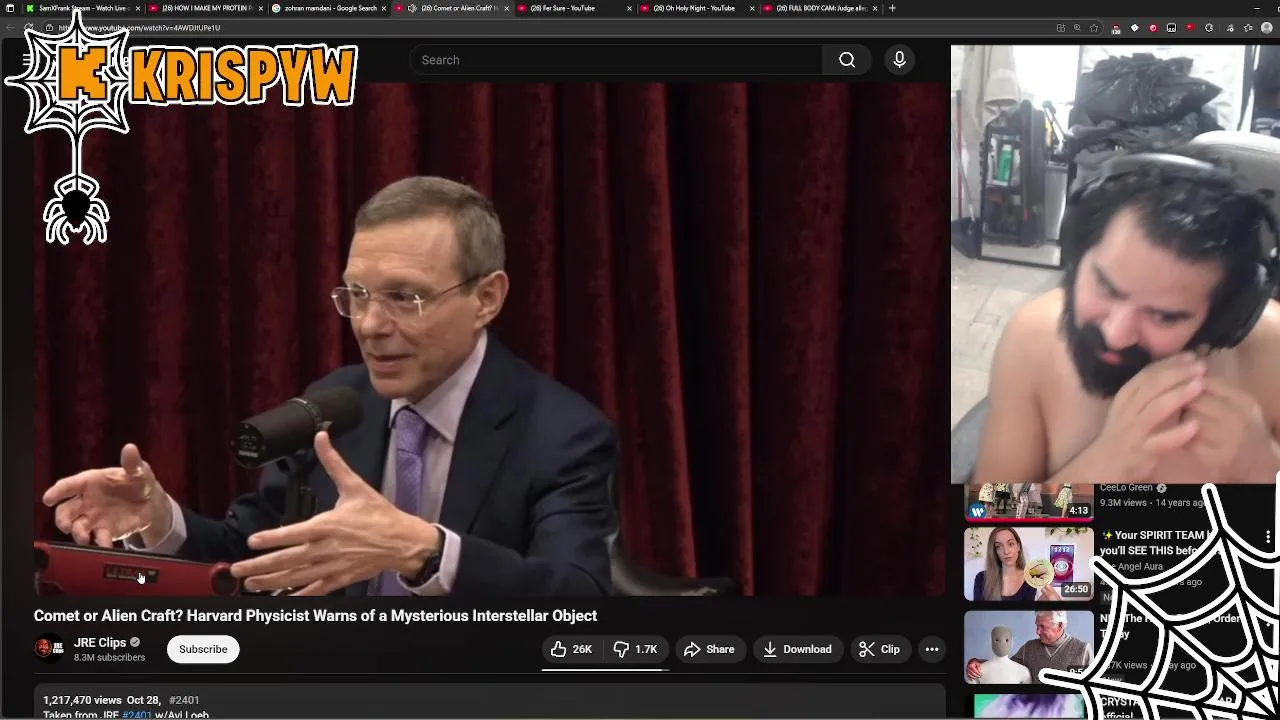Click into the YouTube Search field

(x=615, y=60)
